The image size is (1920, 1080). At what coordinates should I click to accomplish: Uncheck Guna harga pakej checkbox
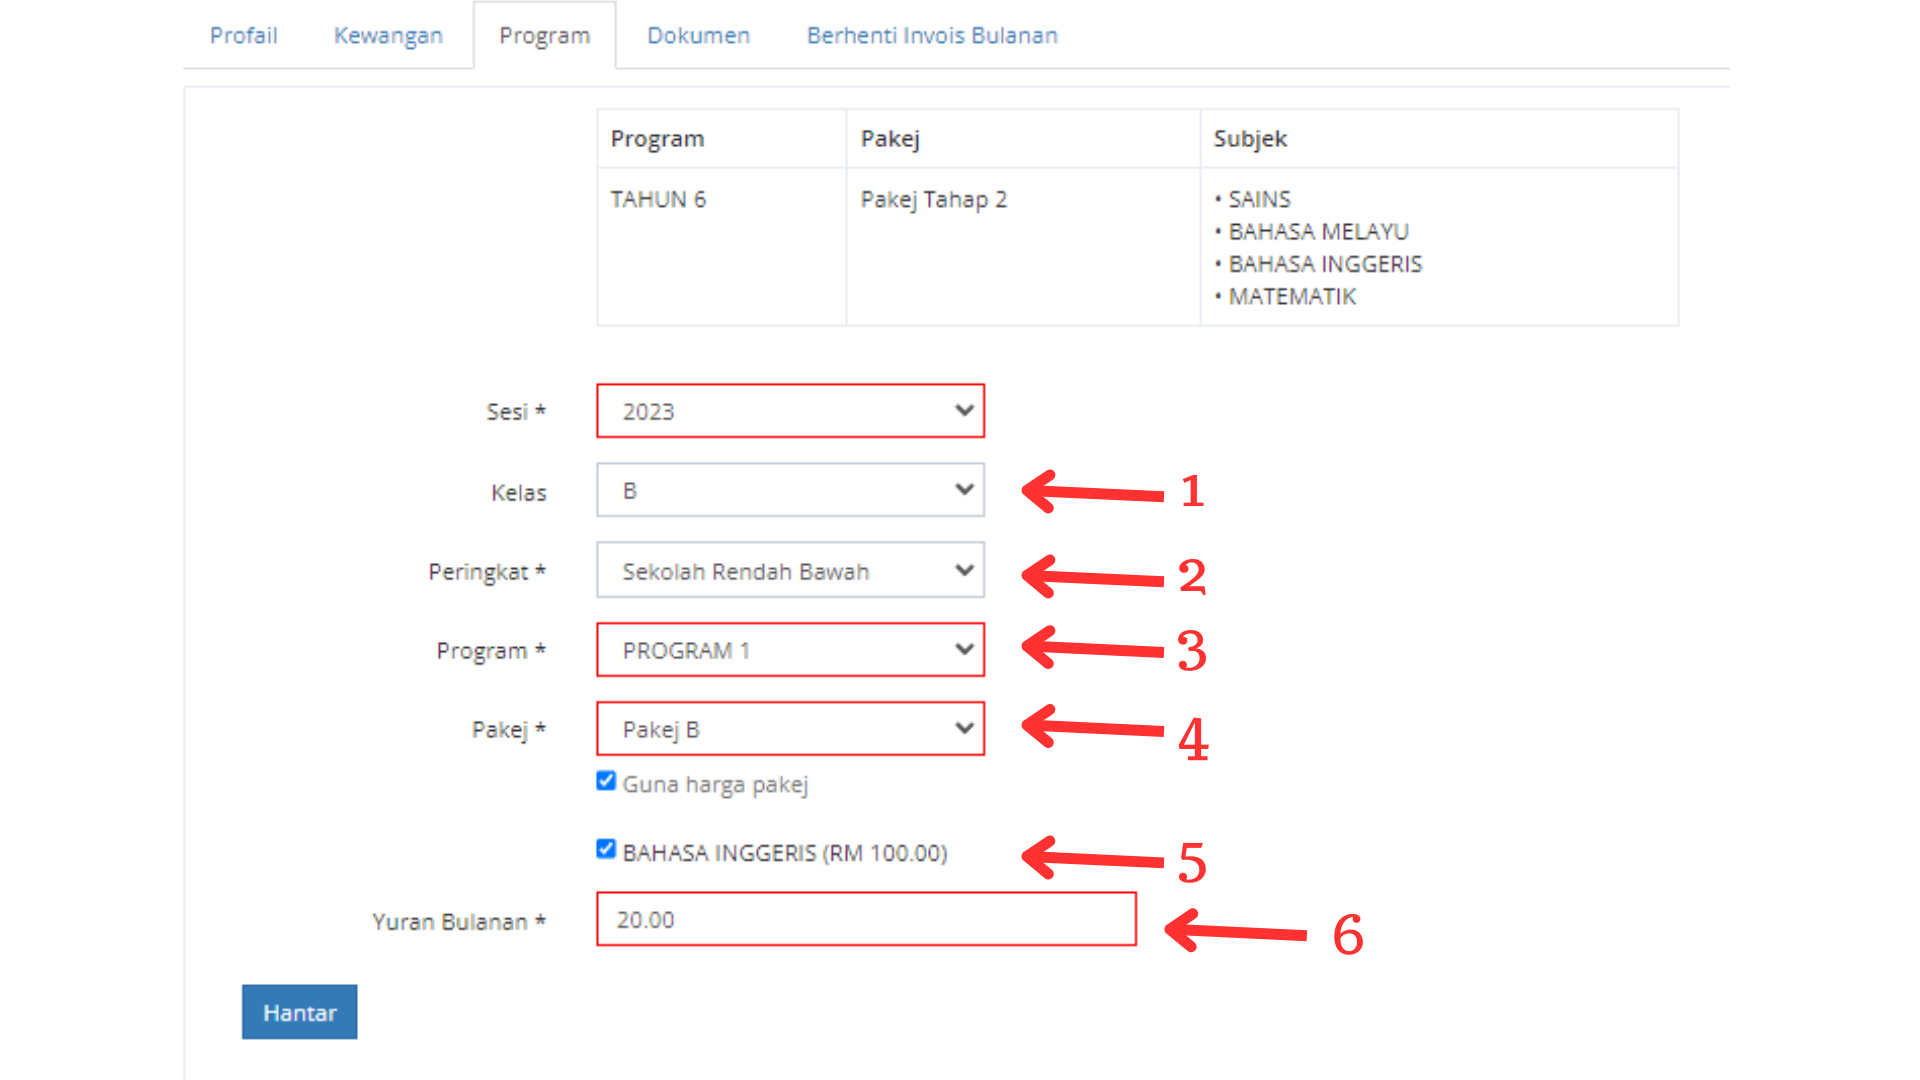pyautogui.click(x=606, y=781)
